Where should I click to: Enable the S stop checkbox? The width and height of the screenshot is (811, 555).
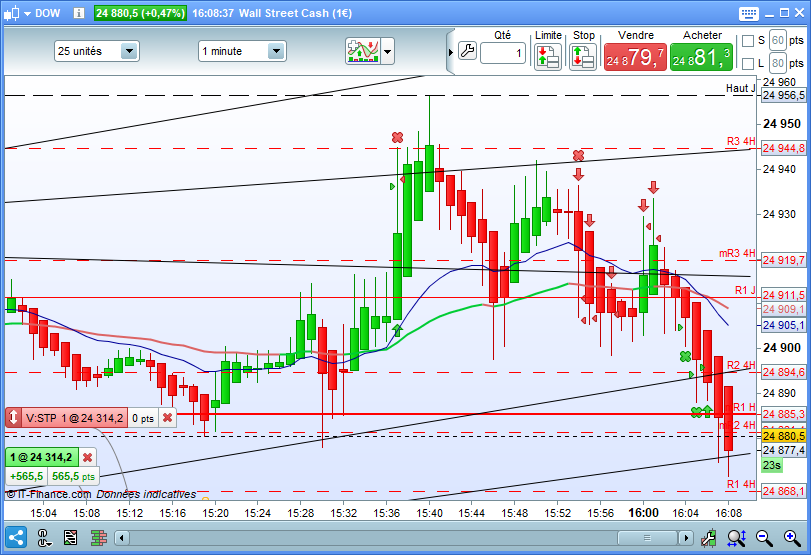747,41
